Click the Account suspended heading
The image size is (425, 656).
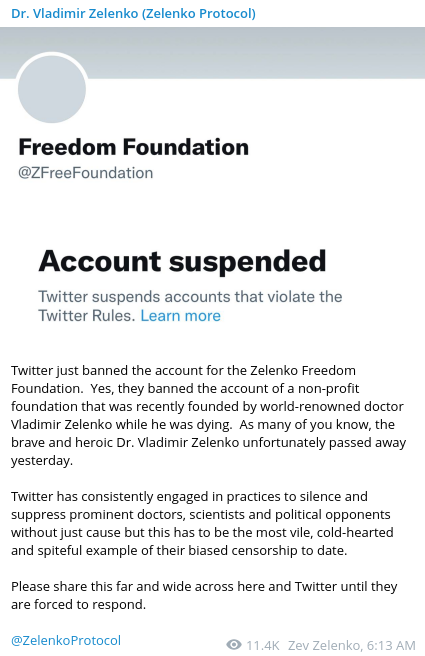click(x=182, y=261)
